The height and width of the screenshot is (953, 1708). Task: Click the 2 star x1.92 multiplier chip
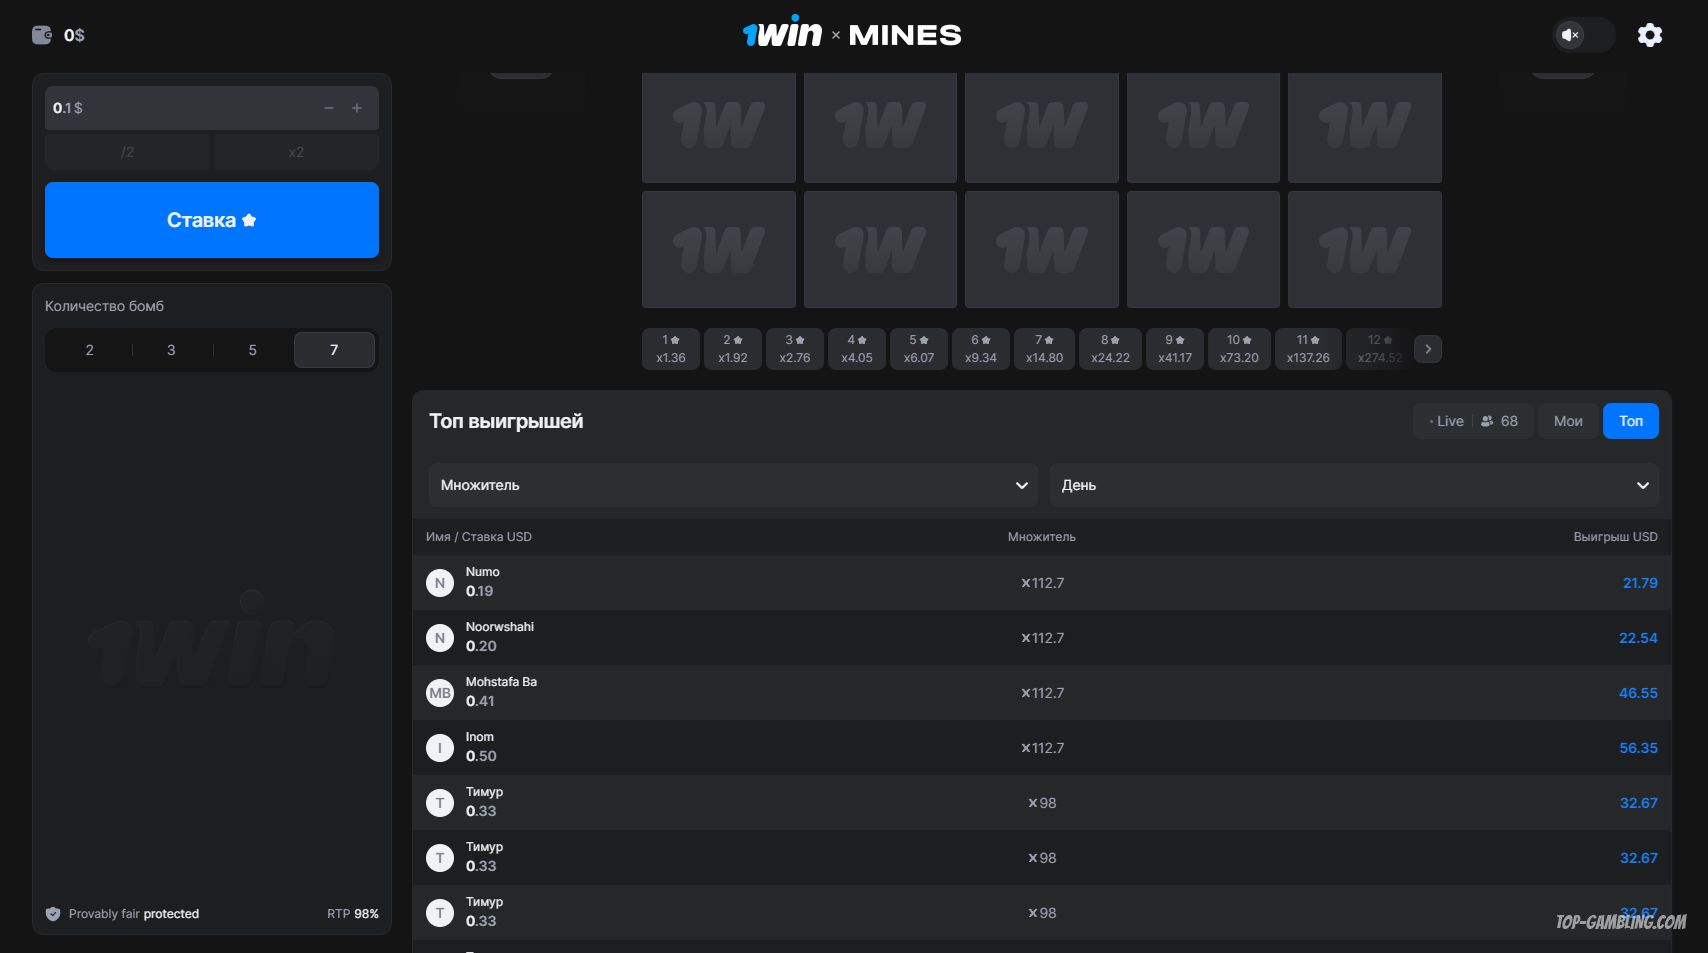click(733, 349)
